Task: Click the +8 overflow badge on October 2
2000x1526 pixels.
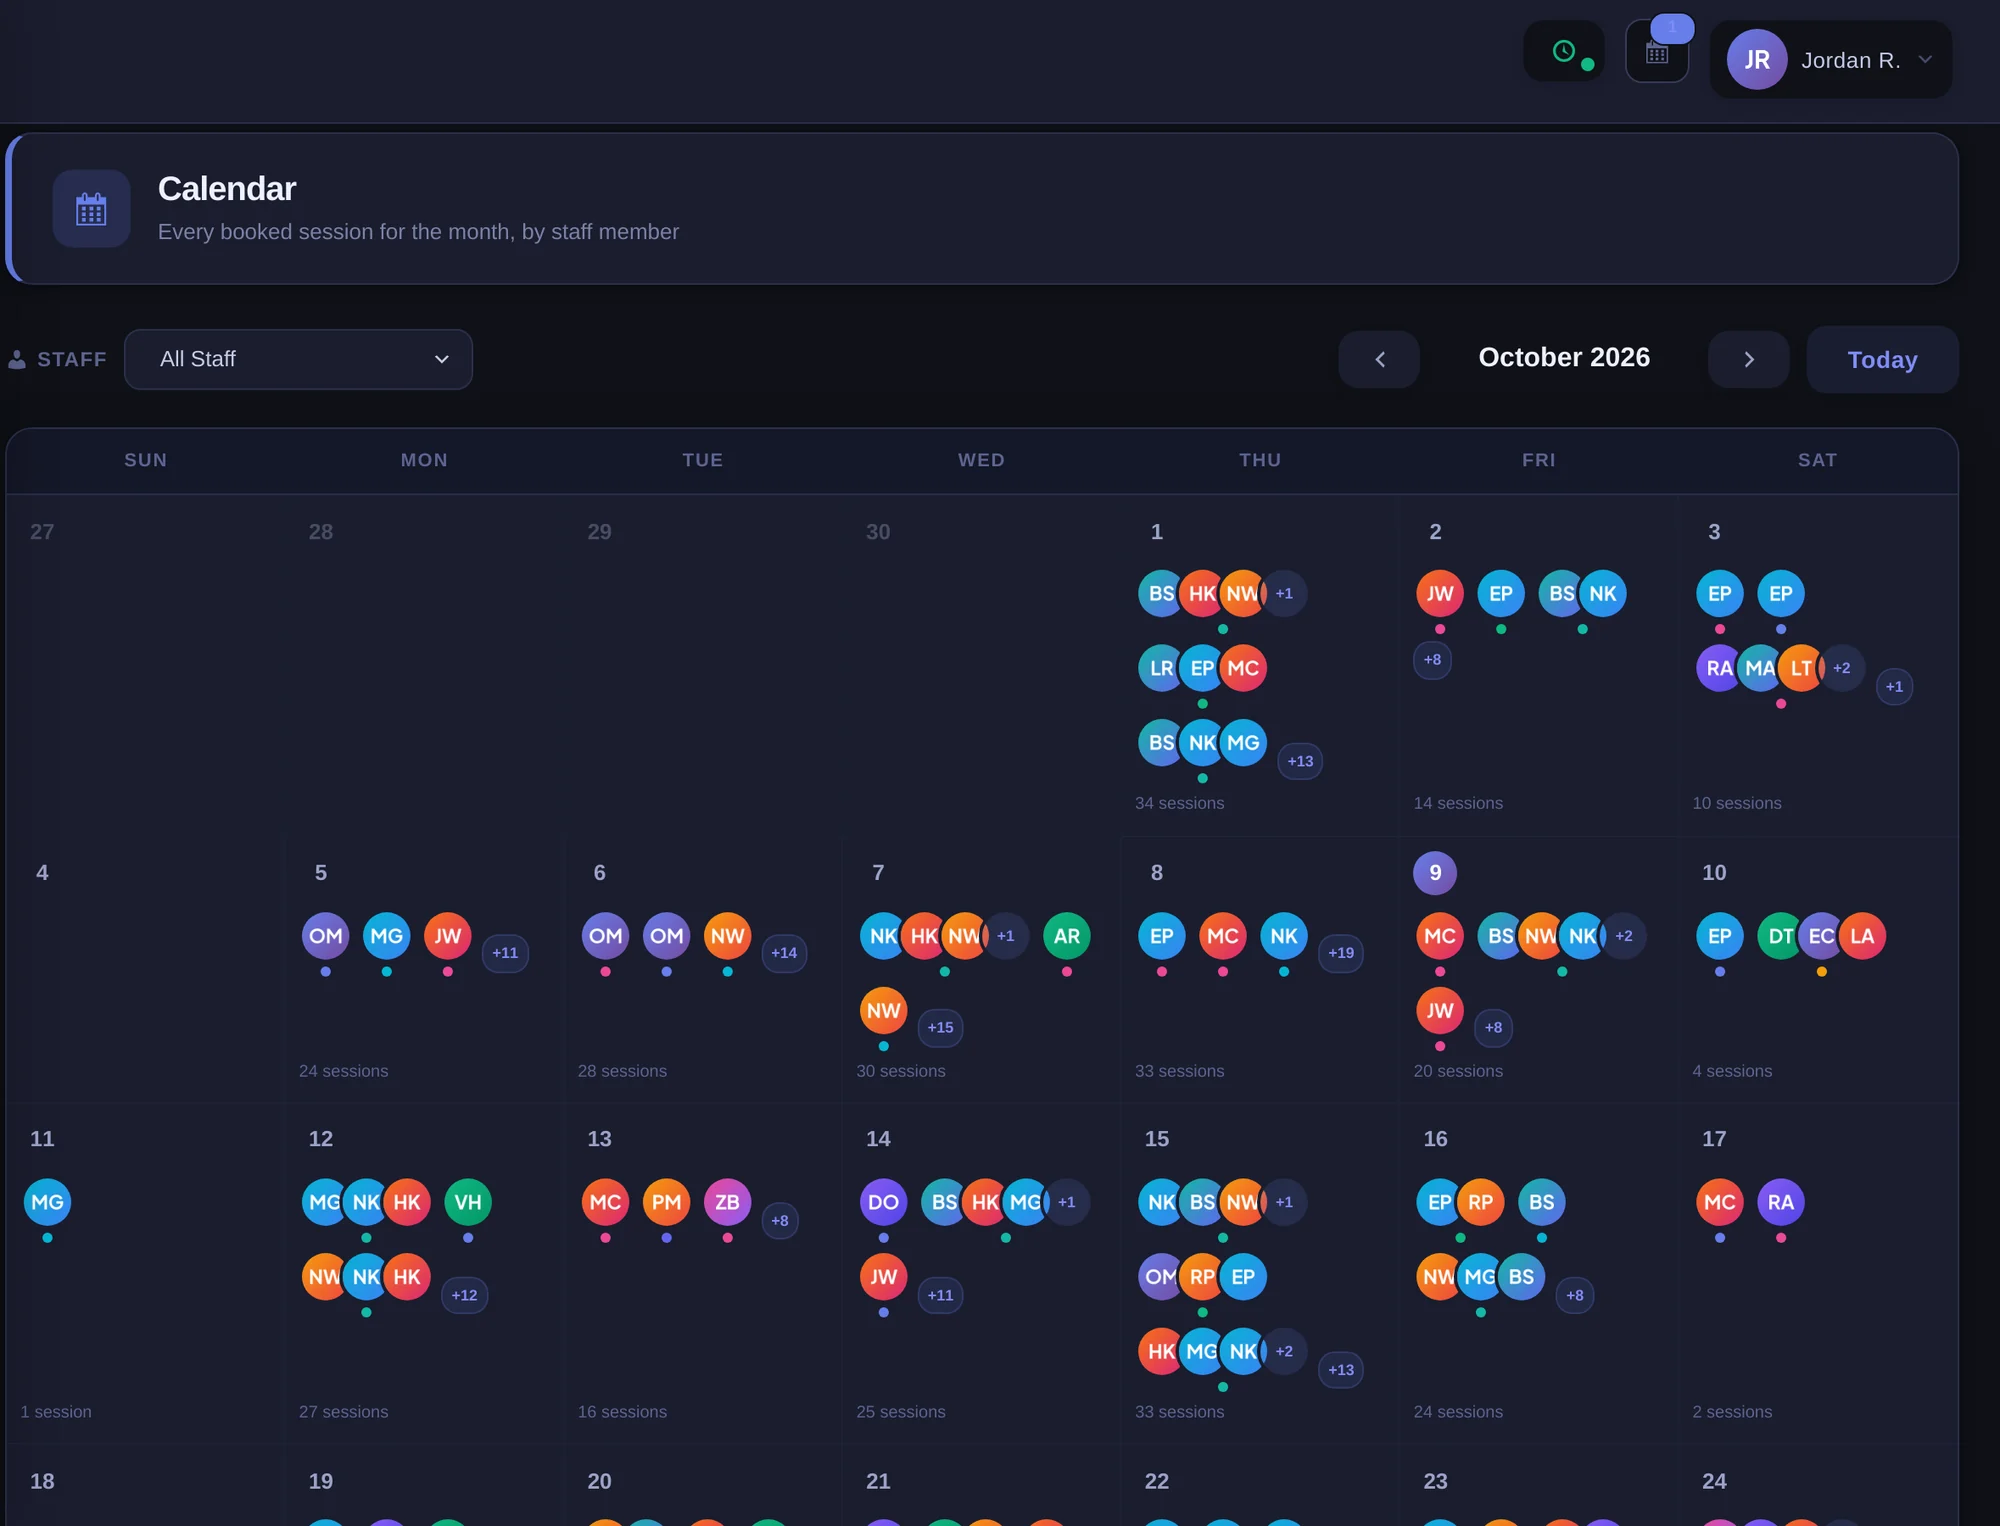Action: (x=1432, y=660)
